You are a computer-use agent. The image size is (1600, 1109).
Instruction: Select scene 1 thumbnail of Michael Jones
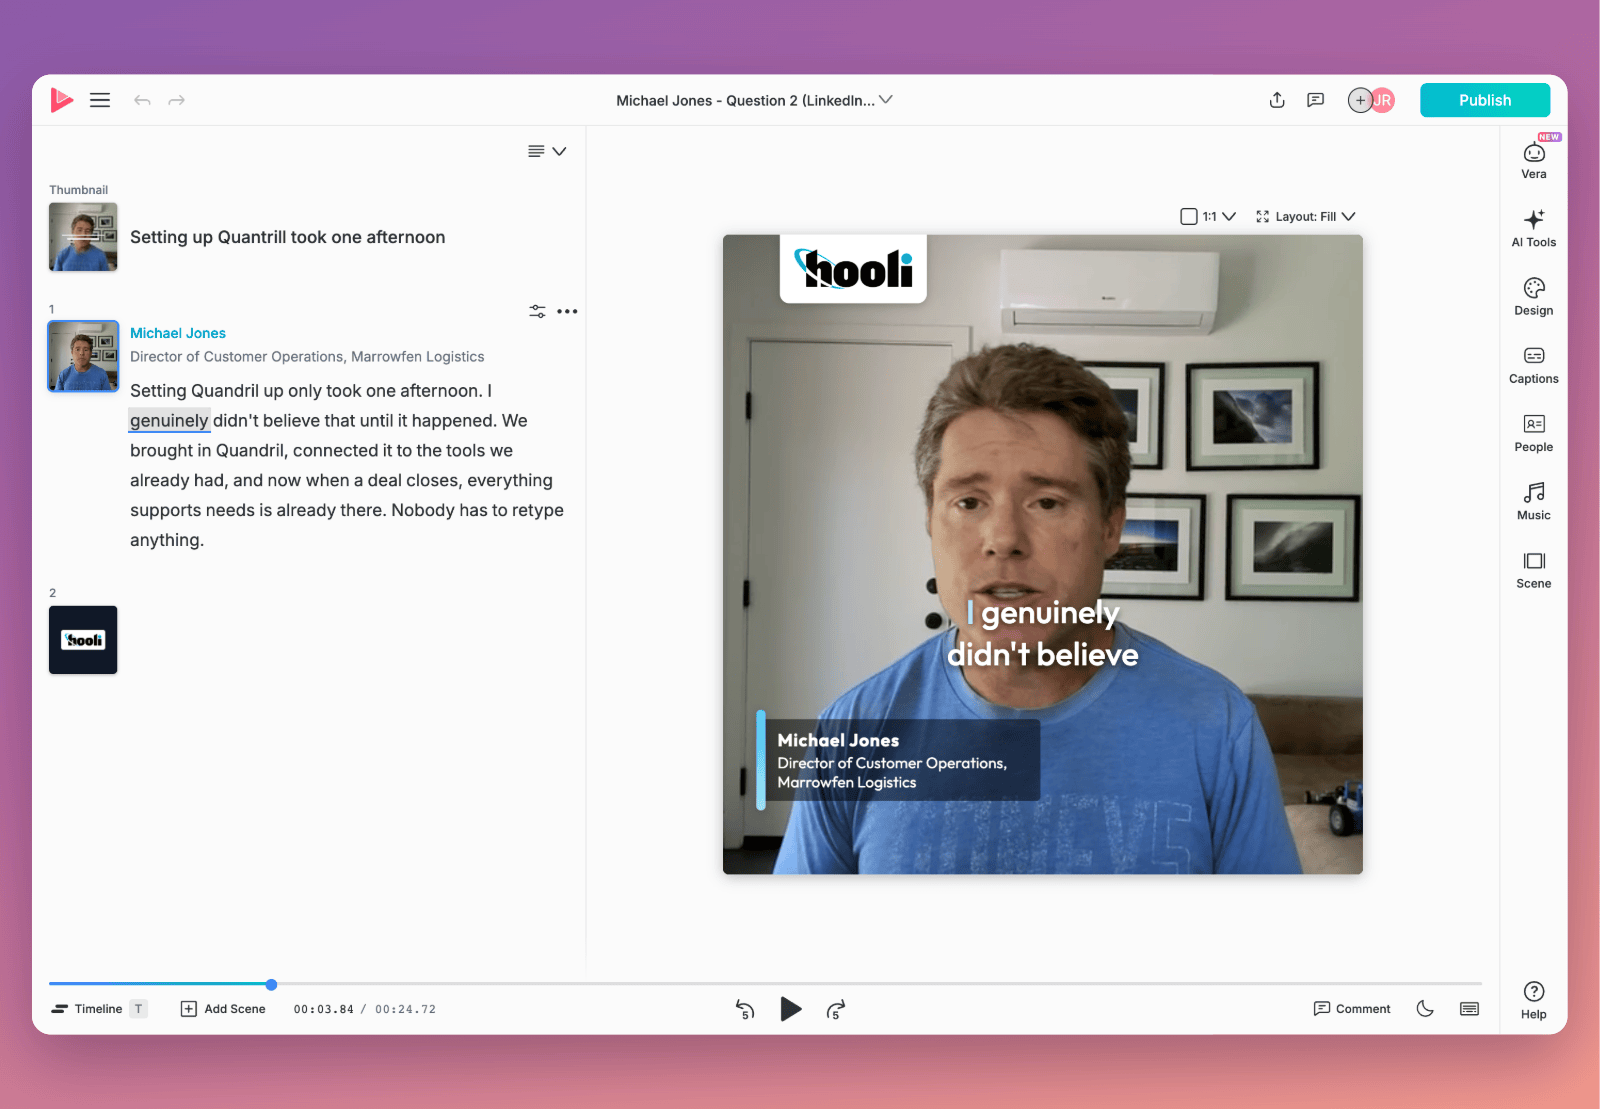tap(83, 356)
